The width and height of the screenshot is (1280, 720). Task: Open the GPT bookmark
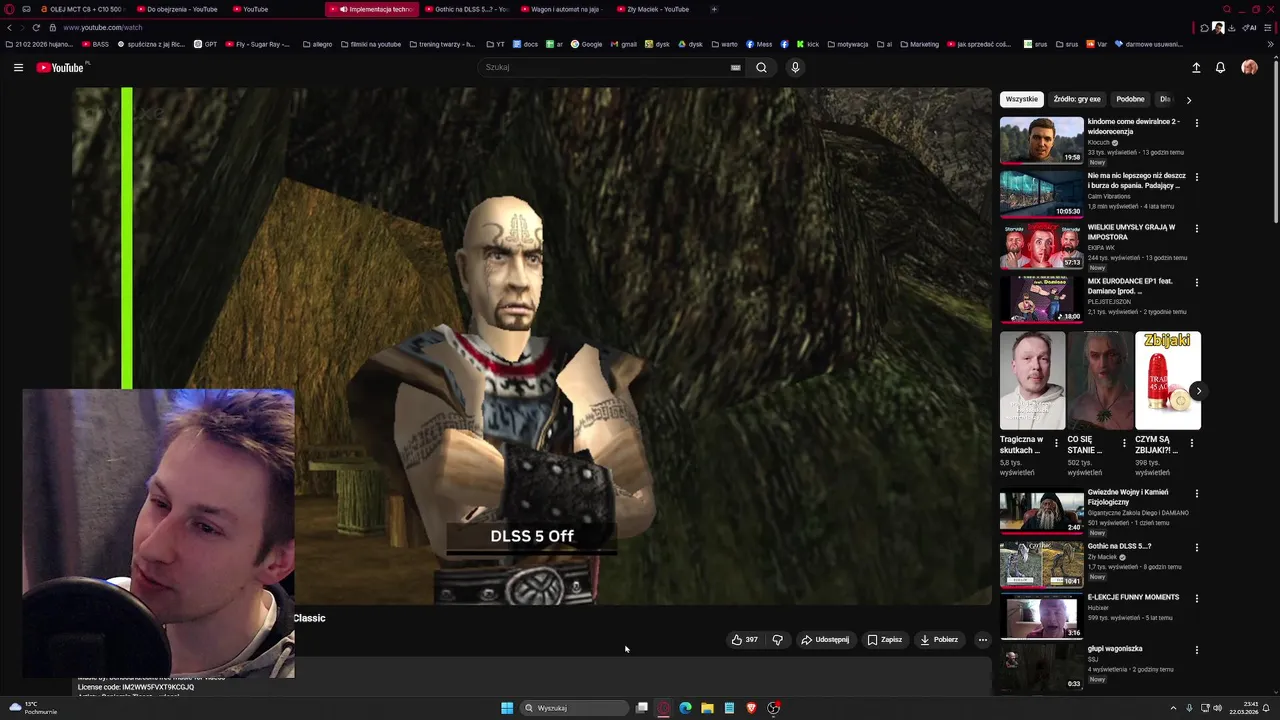tap(205, 44)
